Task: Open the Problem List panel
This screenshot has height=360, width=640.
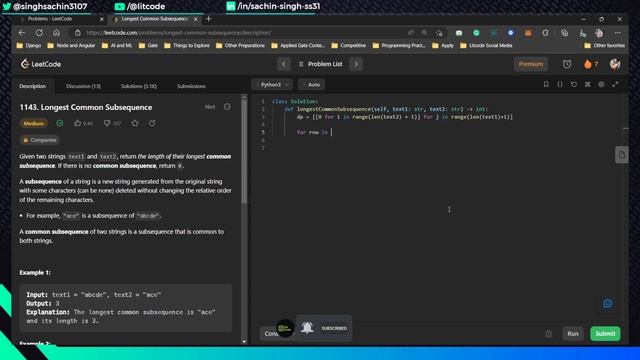Action: (x=320, y=64)
